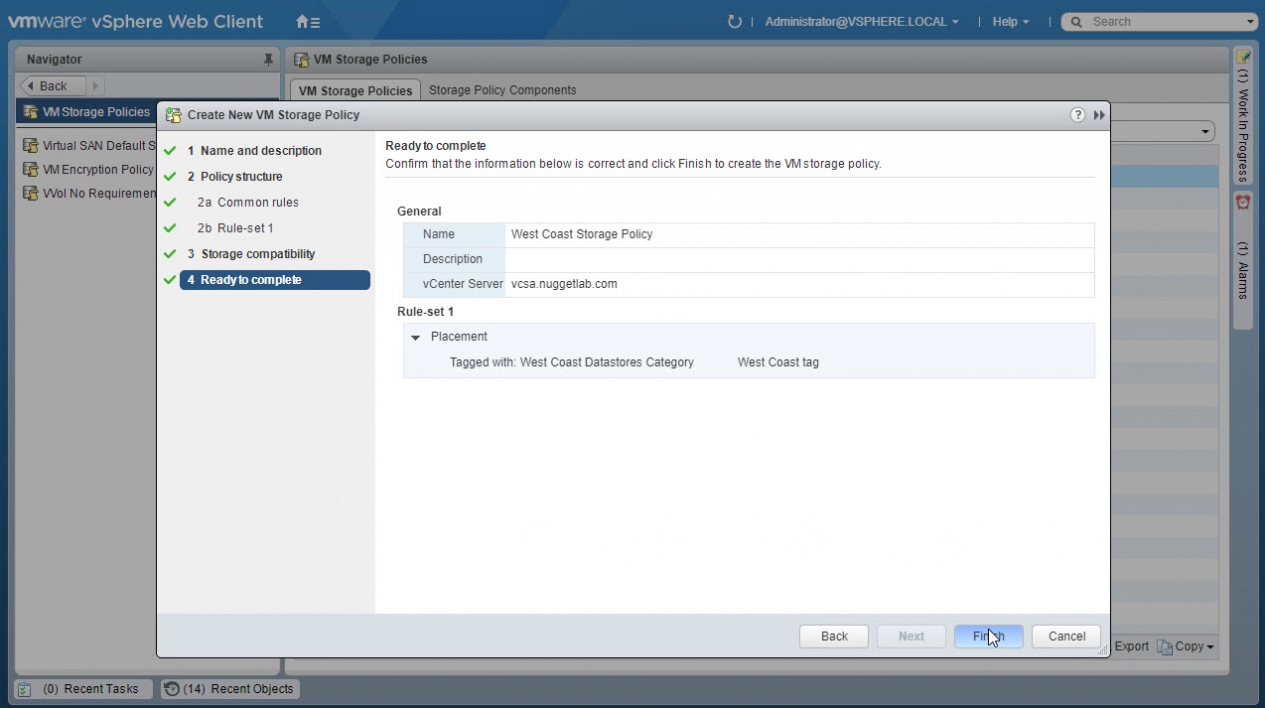Click the home menu icon

tap(307, 22)
